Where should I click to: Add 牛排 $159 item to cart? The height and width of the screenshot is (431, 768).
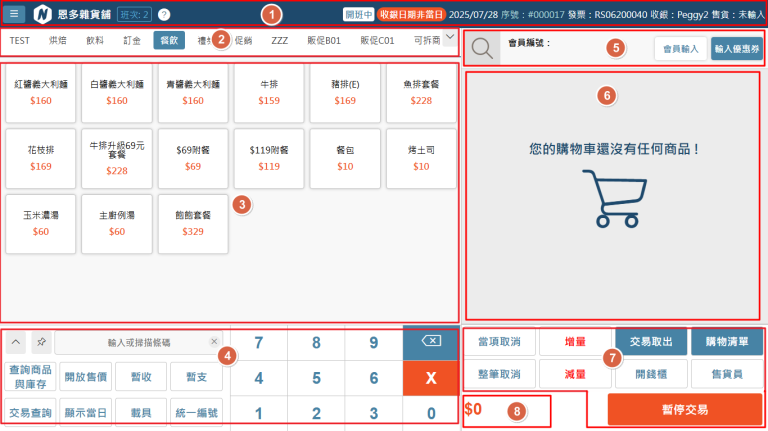[x=269, y=93]
